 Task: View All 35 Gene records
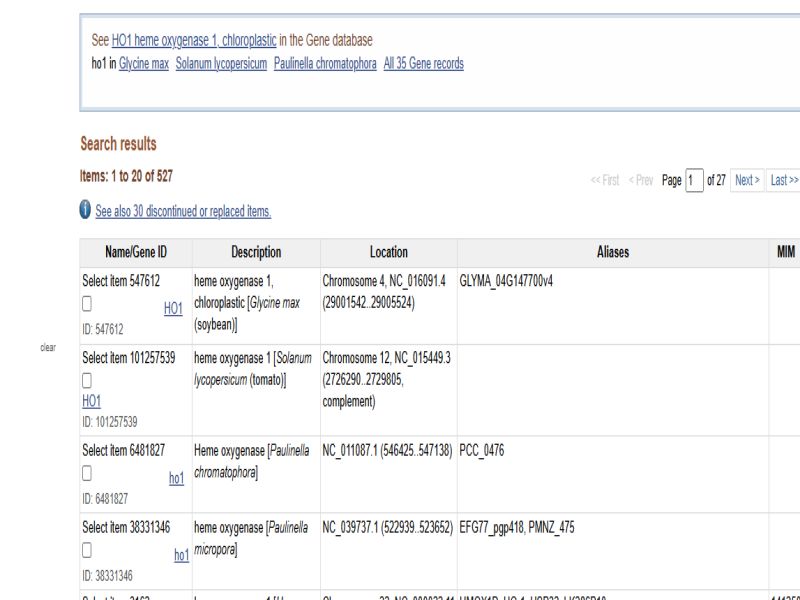pyautogui.click(x=423, y=63)
